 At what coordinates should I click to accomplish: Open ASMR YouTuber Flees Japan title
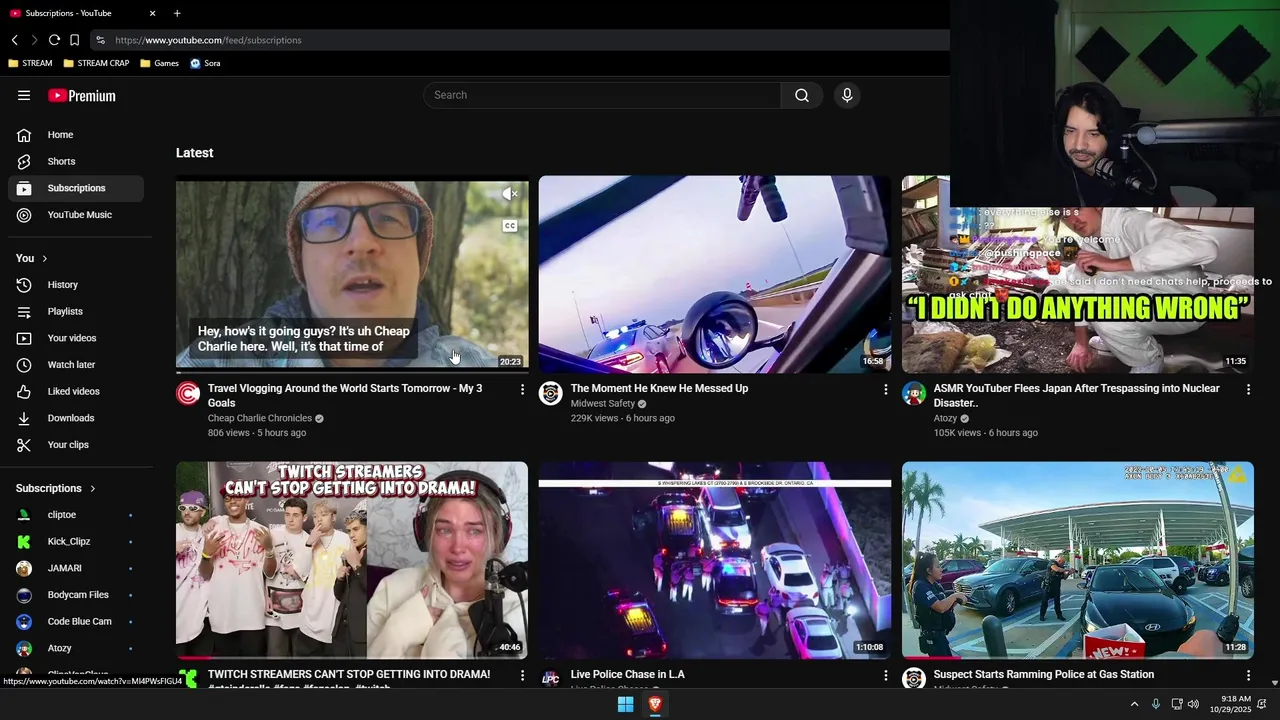[x=1077, y=395]
